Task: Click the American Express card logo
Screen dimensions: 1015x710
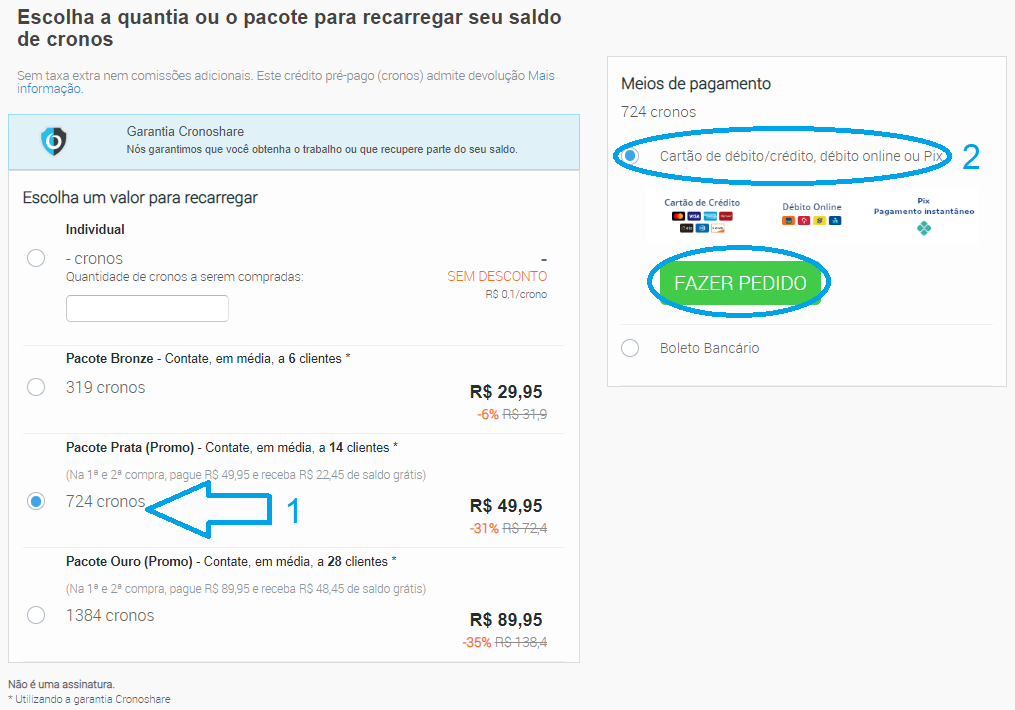Action: point(710,216)
